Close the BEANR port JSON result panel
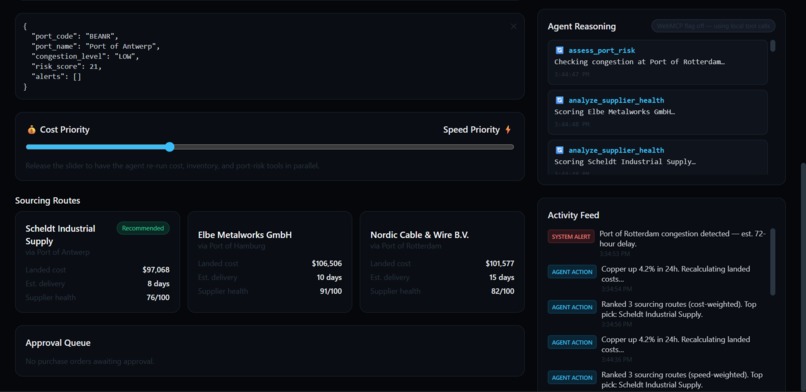This screenshot has height=392, width=806. click(513, 27)
